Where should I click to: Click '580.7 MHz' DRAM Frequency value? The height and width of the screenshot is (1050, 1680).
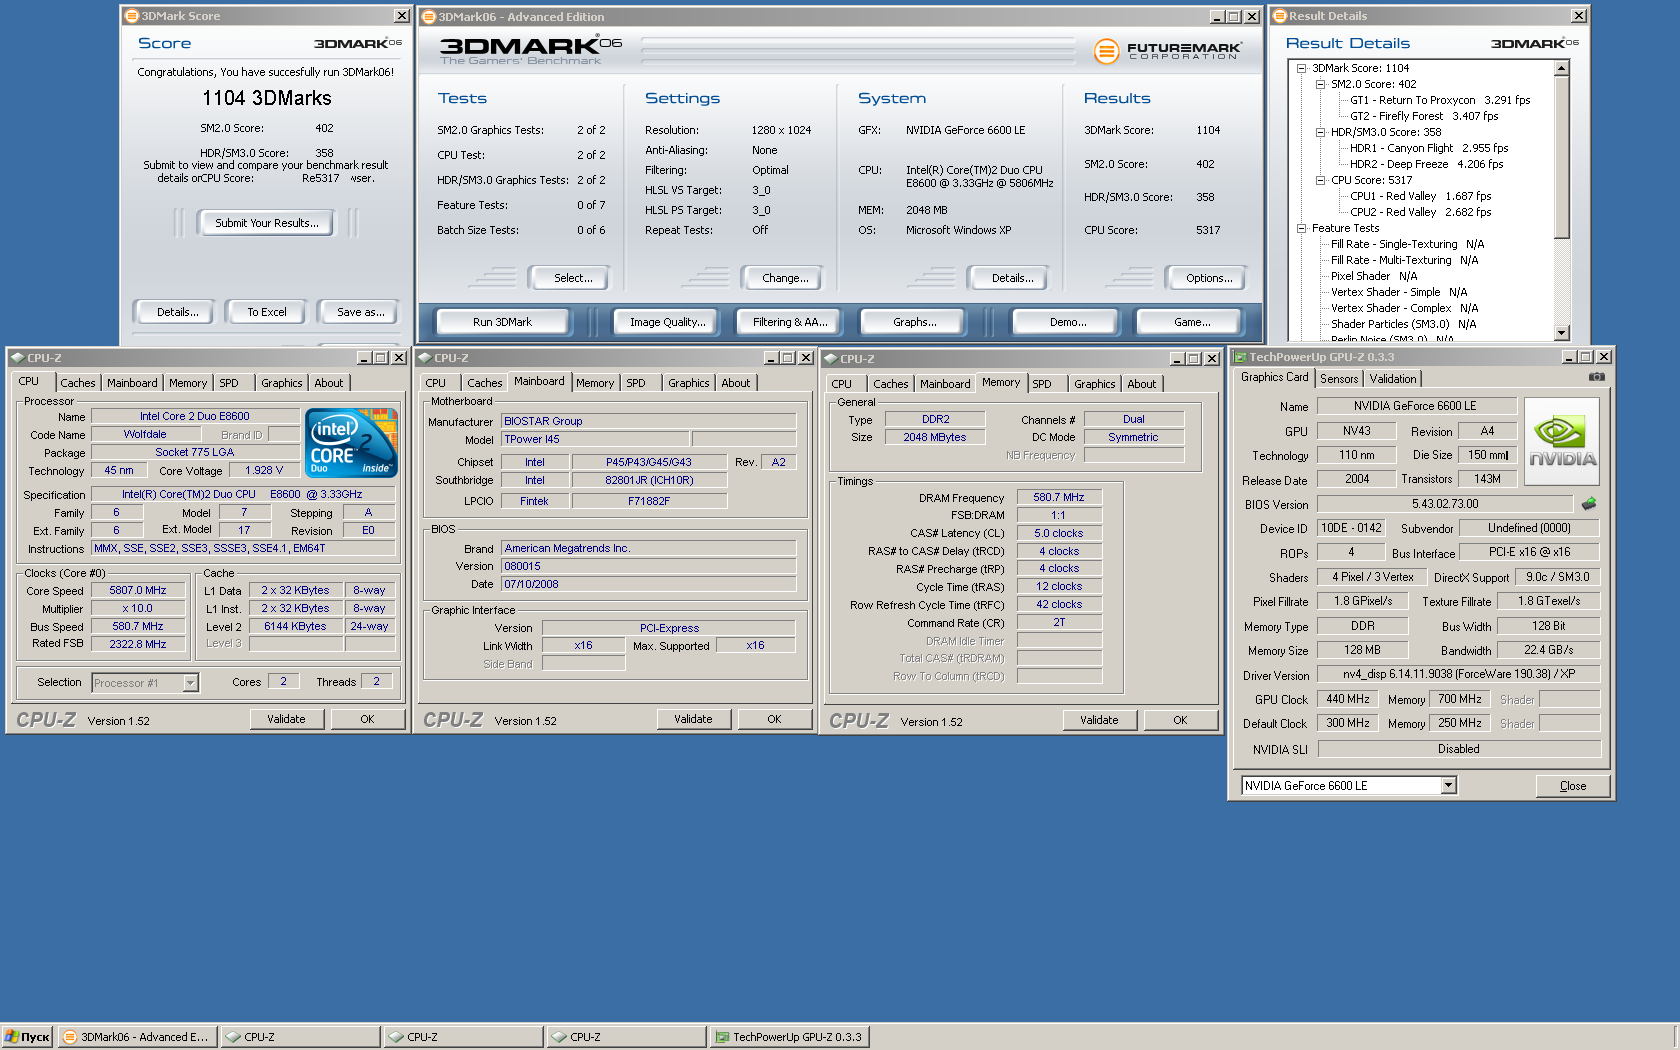[x=1059, y=497]
